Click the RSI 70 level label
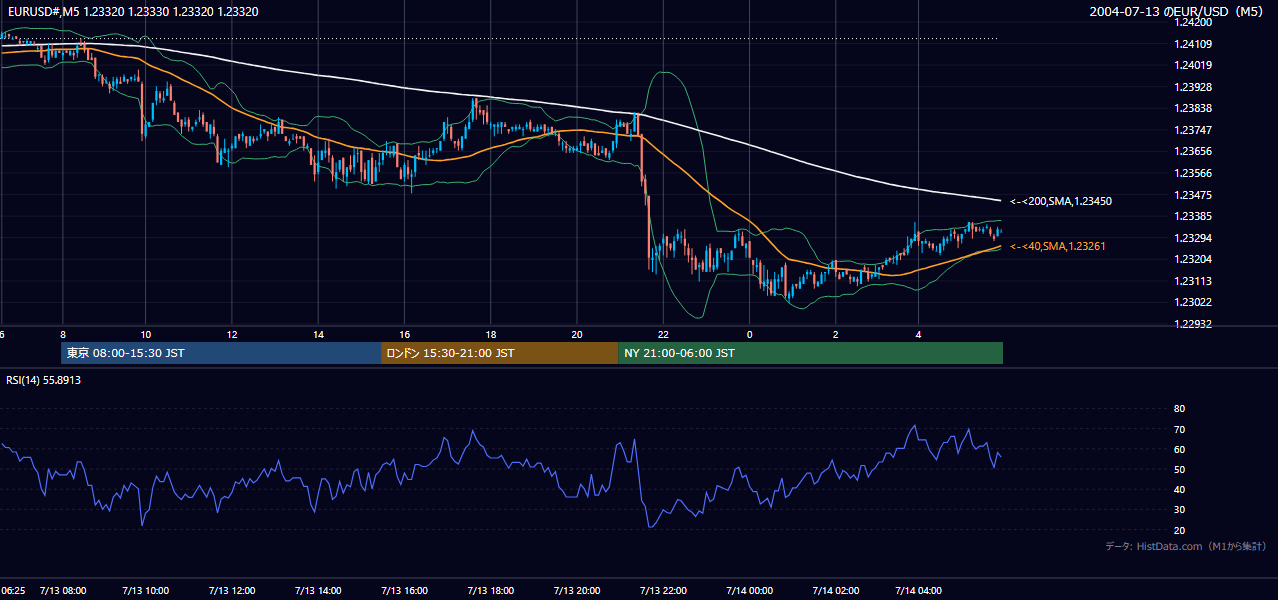Image resolution: width=1278 pixels, height=600 pixels. pyautogui.click(x=1179, y=429)
